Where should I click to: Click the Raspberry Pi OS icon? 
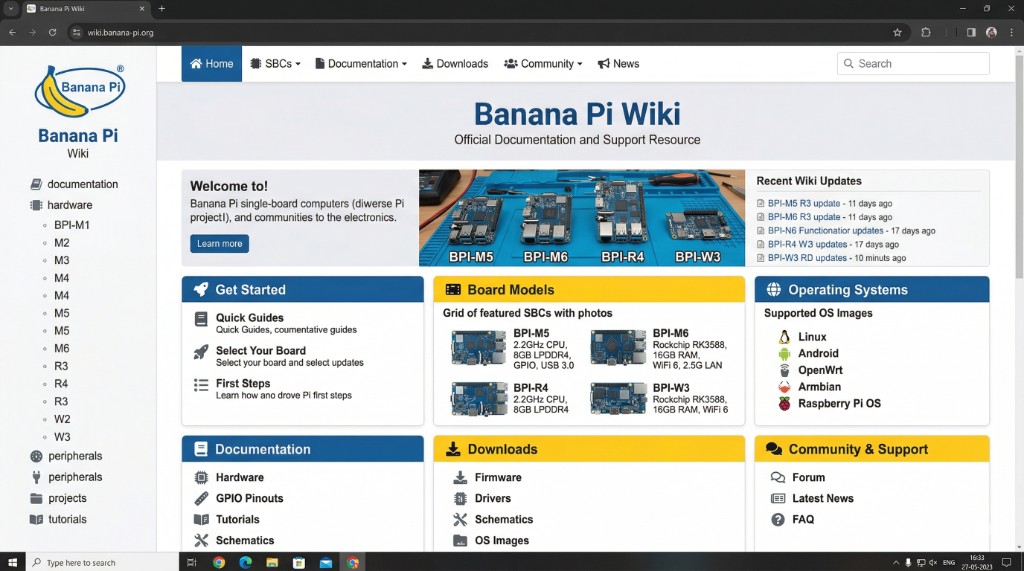(x=784, y=404)
